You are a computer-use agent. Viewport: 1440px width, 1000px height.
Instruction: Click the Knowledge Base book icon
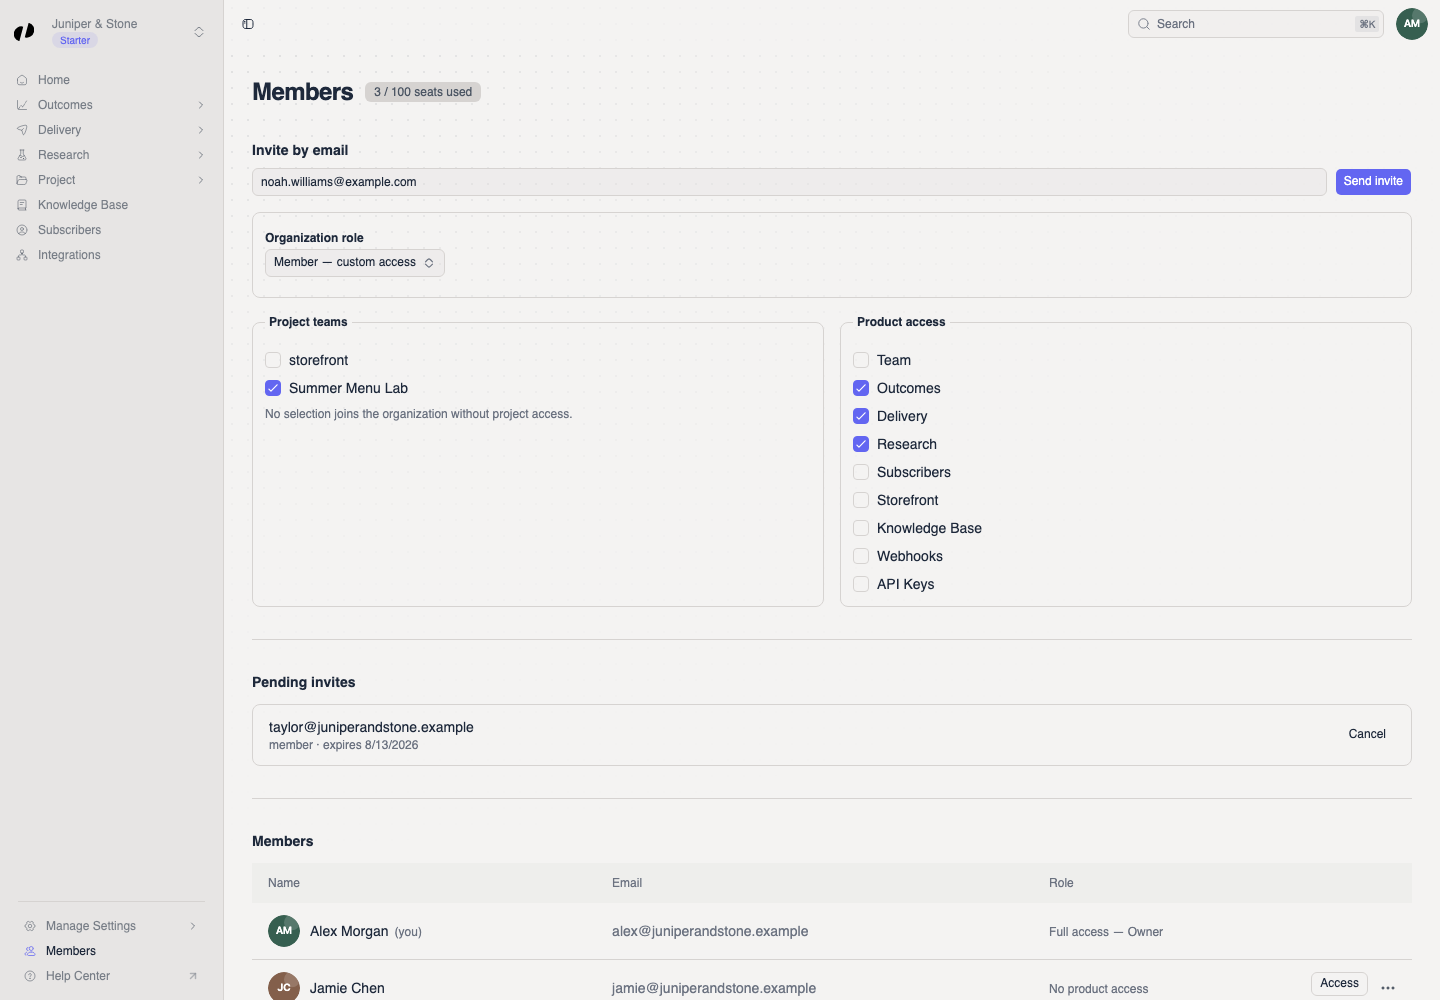click(x=22, y=205)
